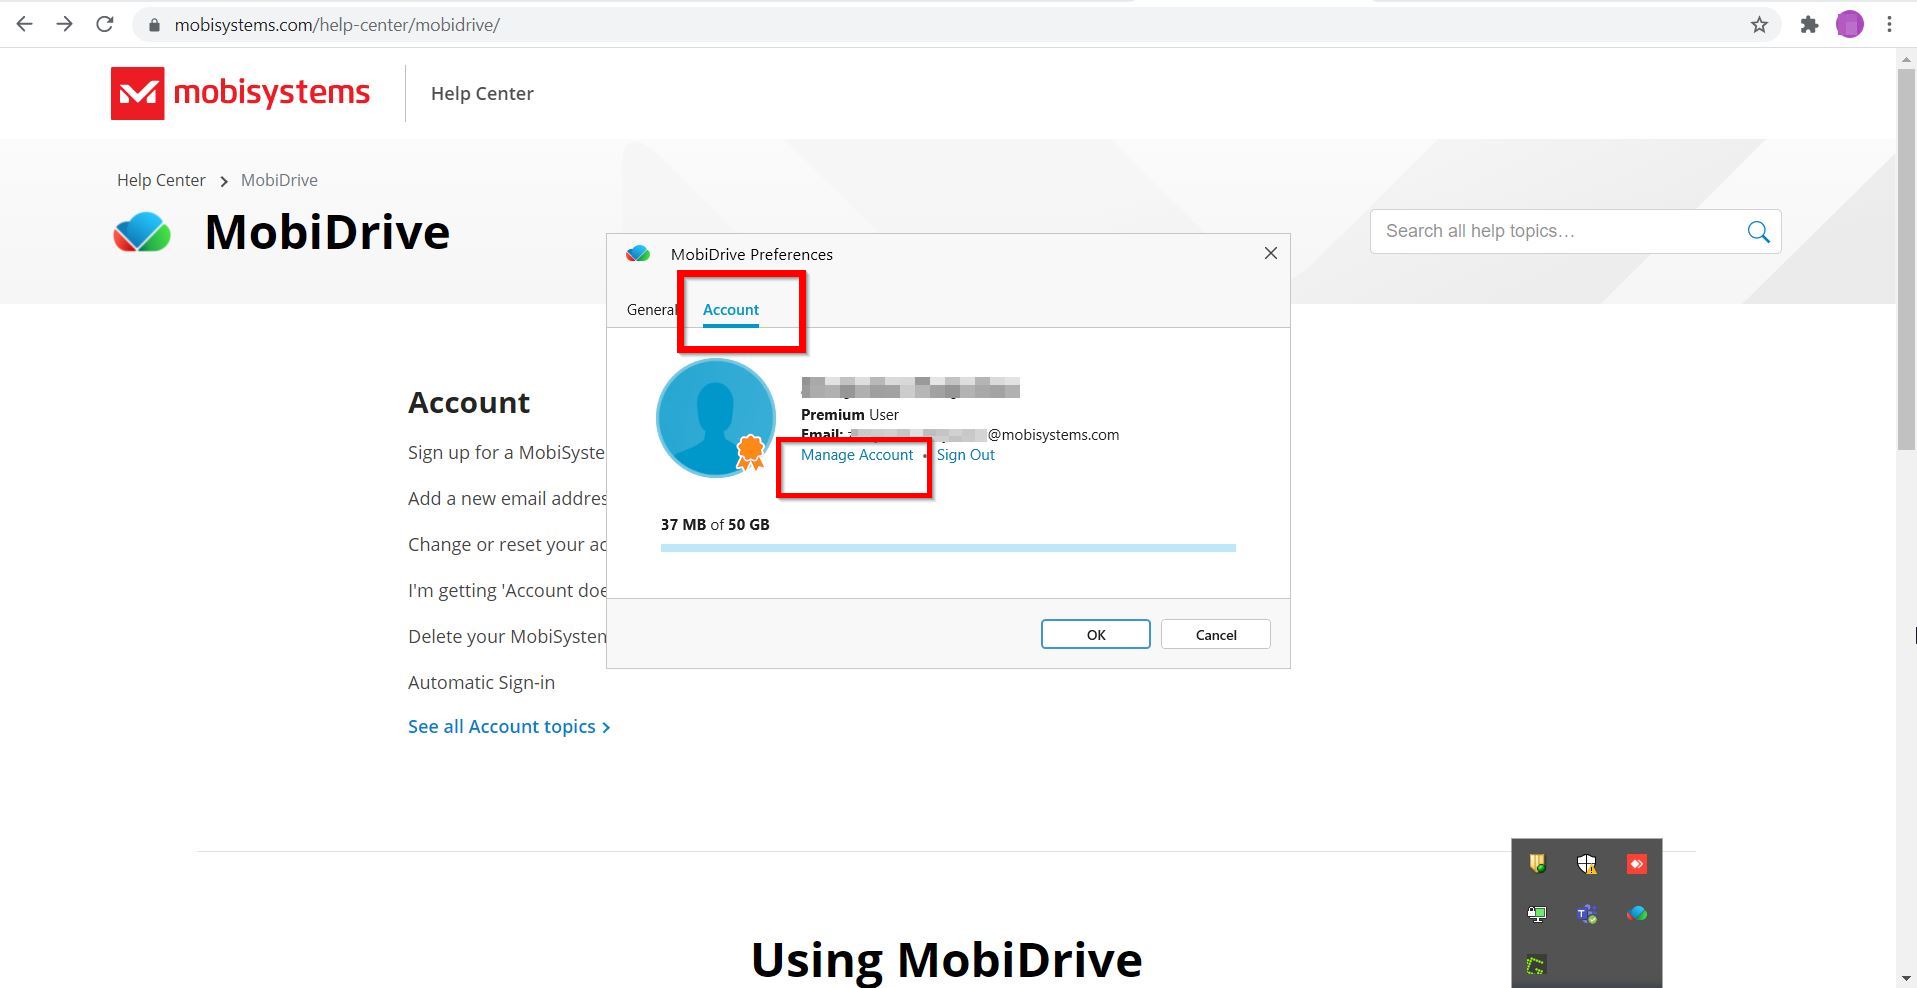Click the Manage Account link
1917x988 pixels.
tap(857, 455)
